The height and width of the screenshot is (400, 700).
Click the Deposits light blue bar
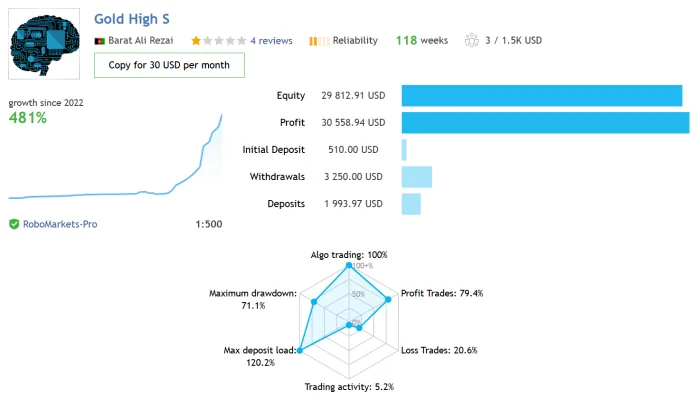click(x=411, y=204)
